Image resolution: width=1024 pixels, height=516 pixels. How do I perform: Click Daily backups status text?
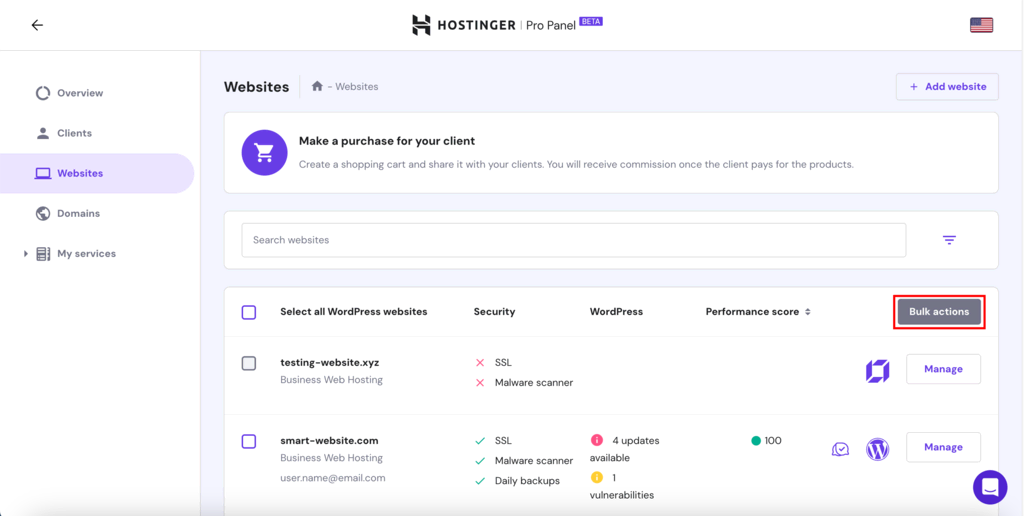(x=527, y=481)
